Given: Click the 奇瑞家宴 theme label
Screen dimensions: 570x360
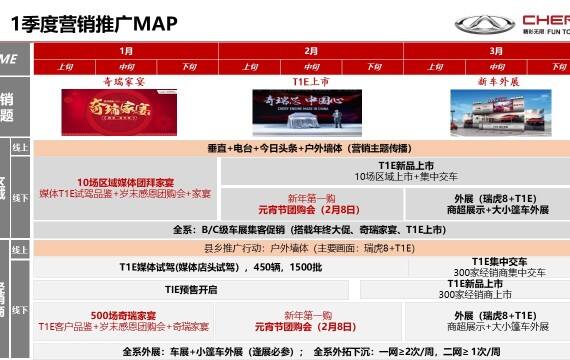Looking at the screenshot, I should coord(124,82).
